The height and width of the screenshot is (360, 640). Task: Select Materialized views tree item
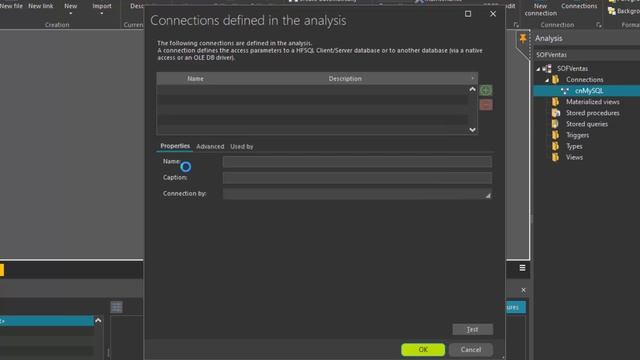(x=592, y=102)
